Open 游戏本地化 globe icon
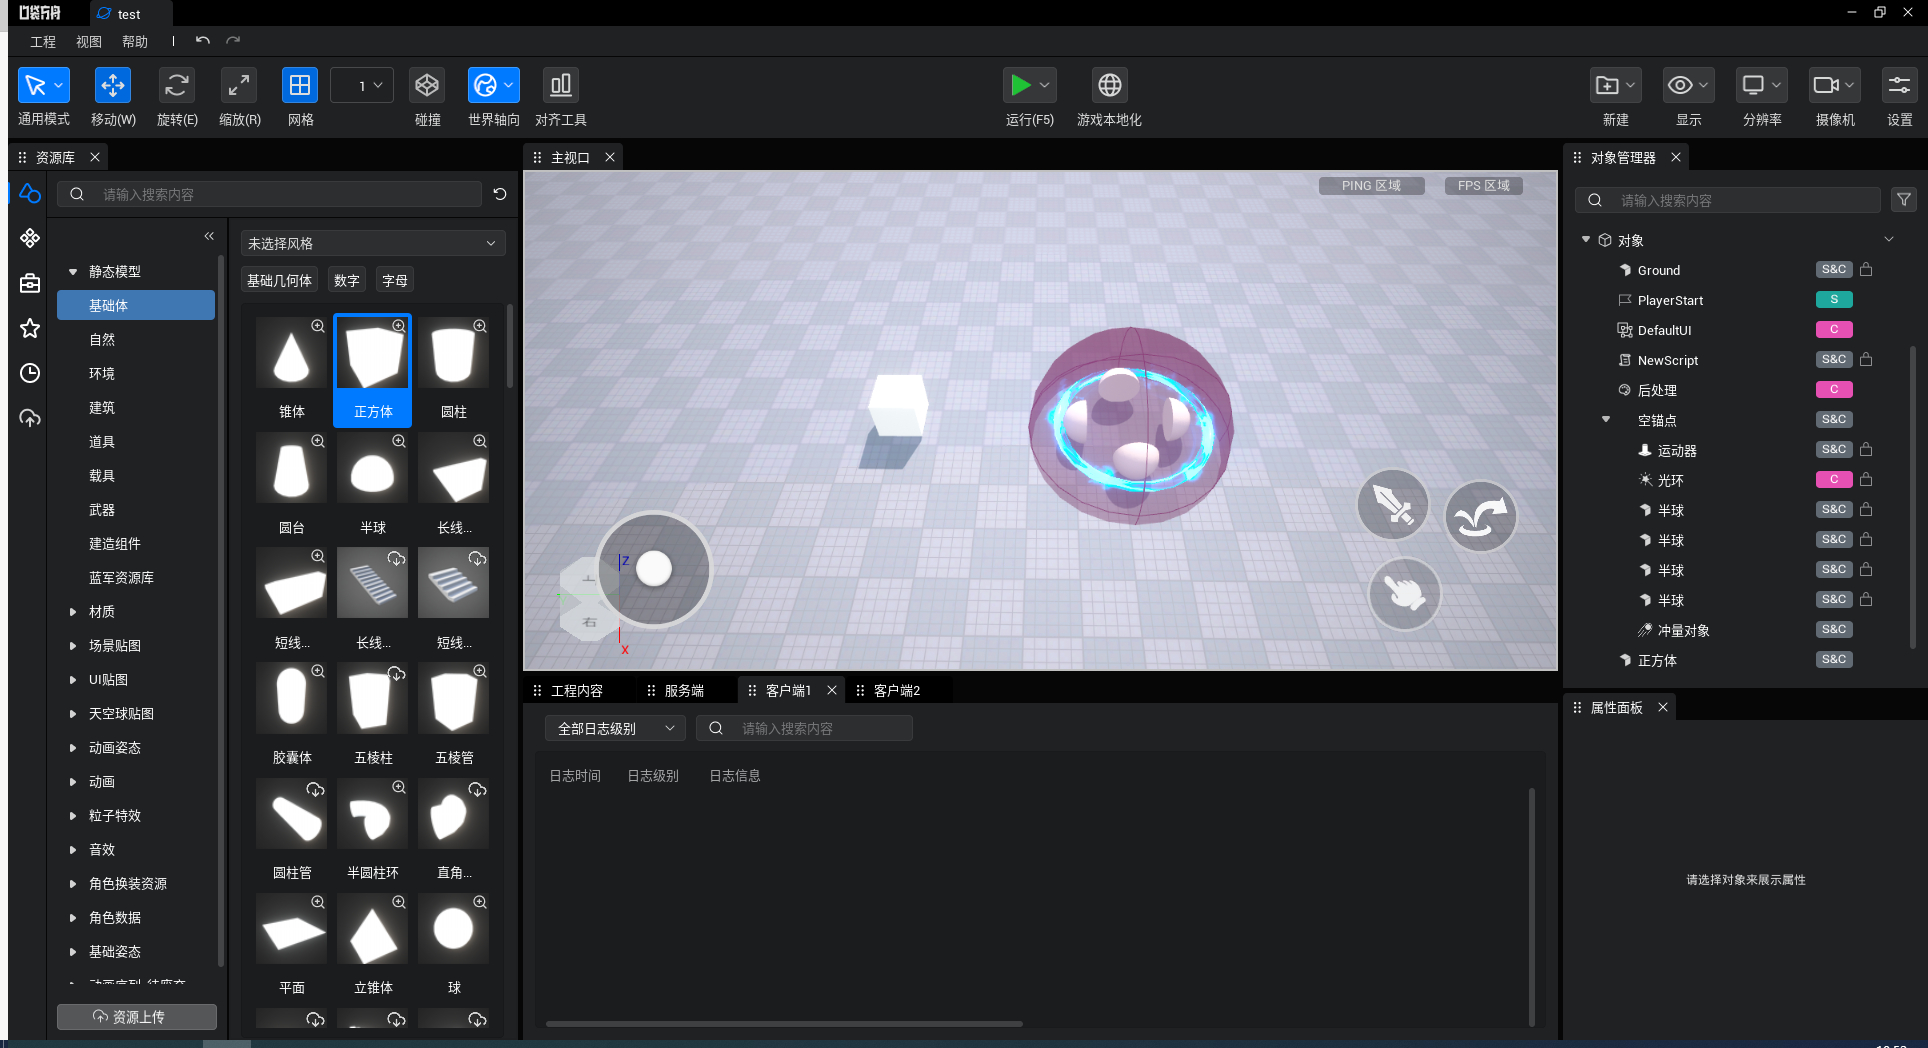Image resolution: width=1928 pixels, height=1048 pixels. pyautogui.click(x=1109, y=86)
